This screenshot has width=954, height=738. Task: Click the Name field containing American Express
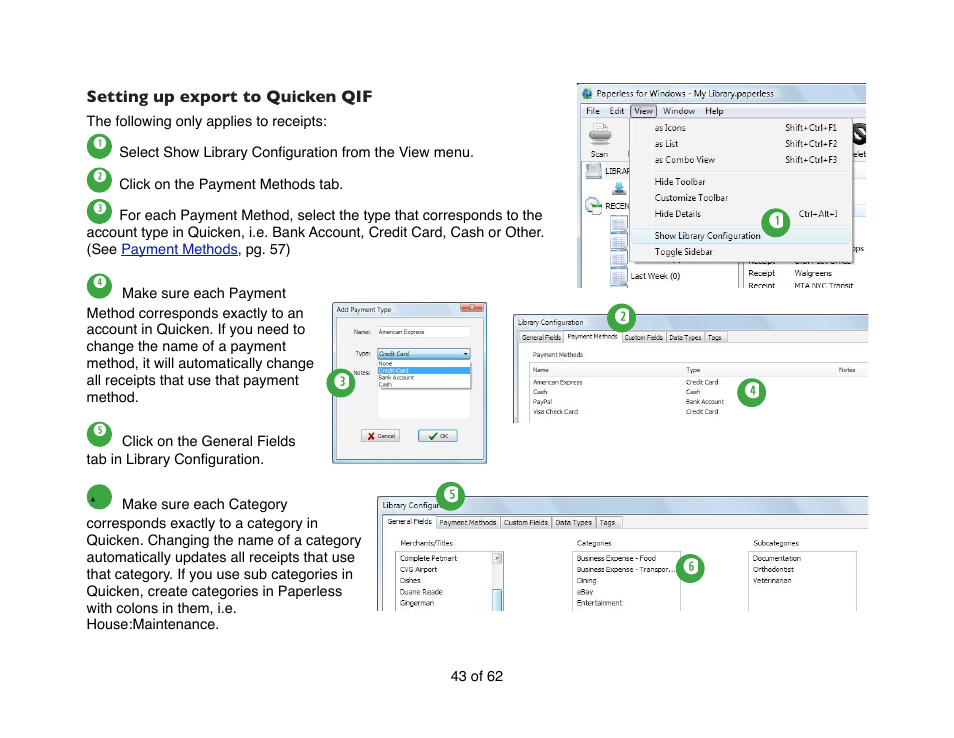pyautogui.click(x=423, y=332)
